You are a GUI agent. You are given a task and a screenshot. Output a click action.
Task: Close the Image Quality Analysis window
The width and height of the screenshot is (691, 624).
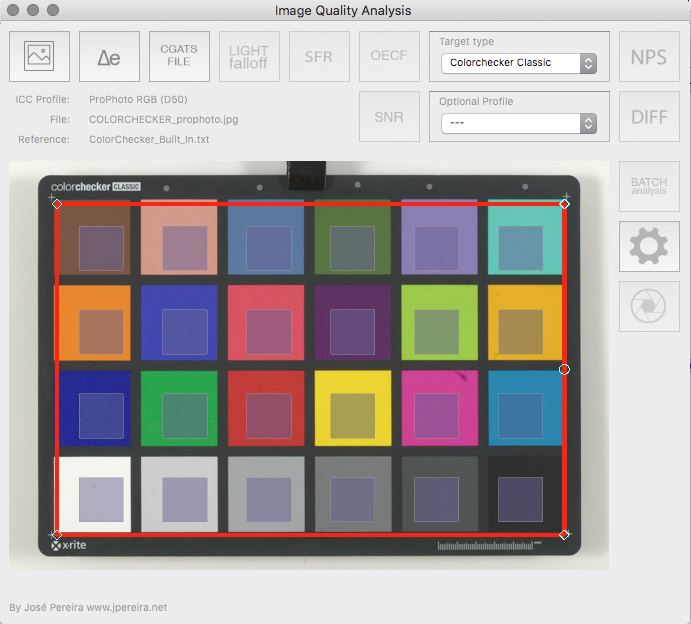pos(13,10)
